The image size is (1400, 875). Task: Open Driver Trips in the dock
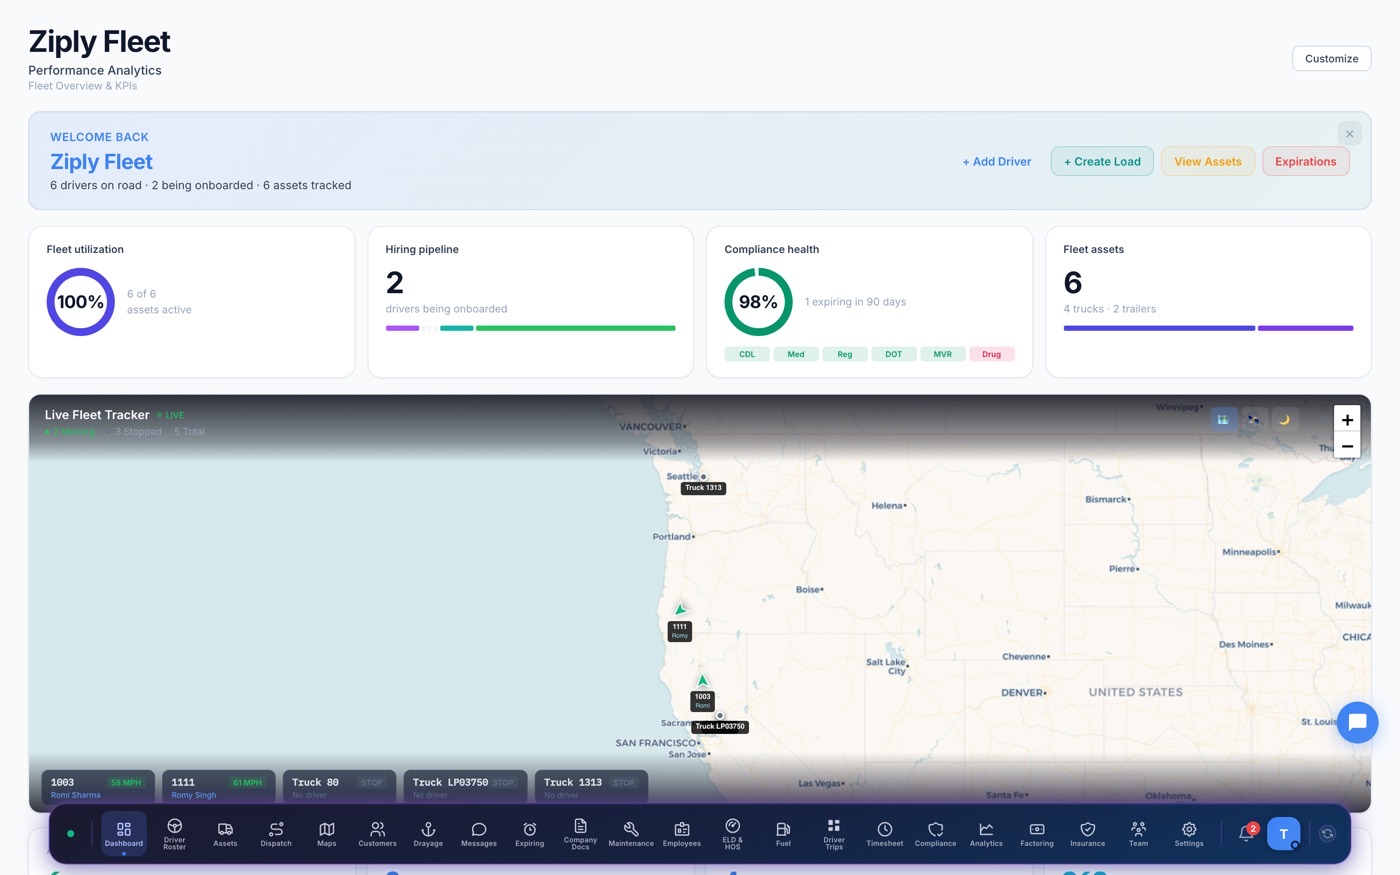point(834,834)
